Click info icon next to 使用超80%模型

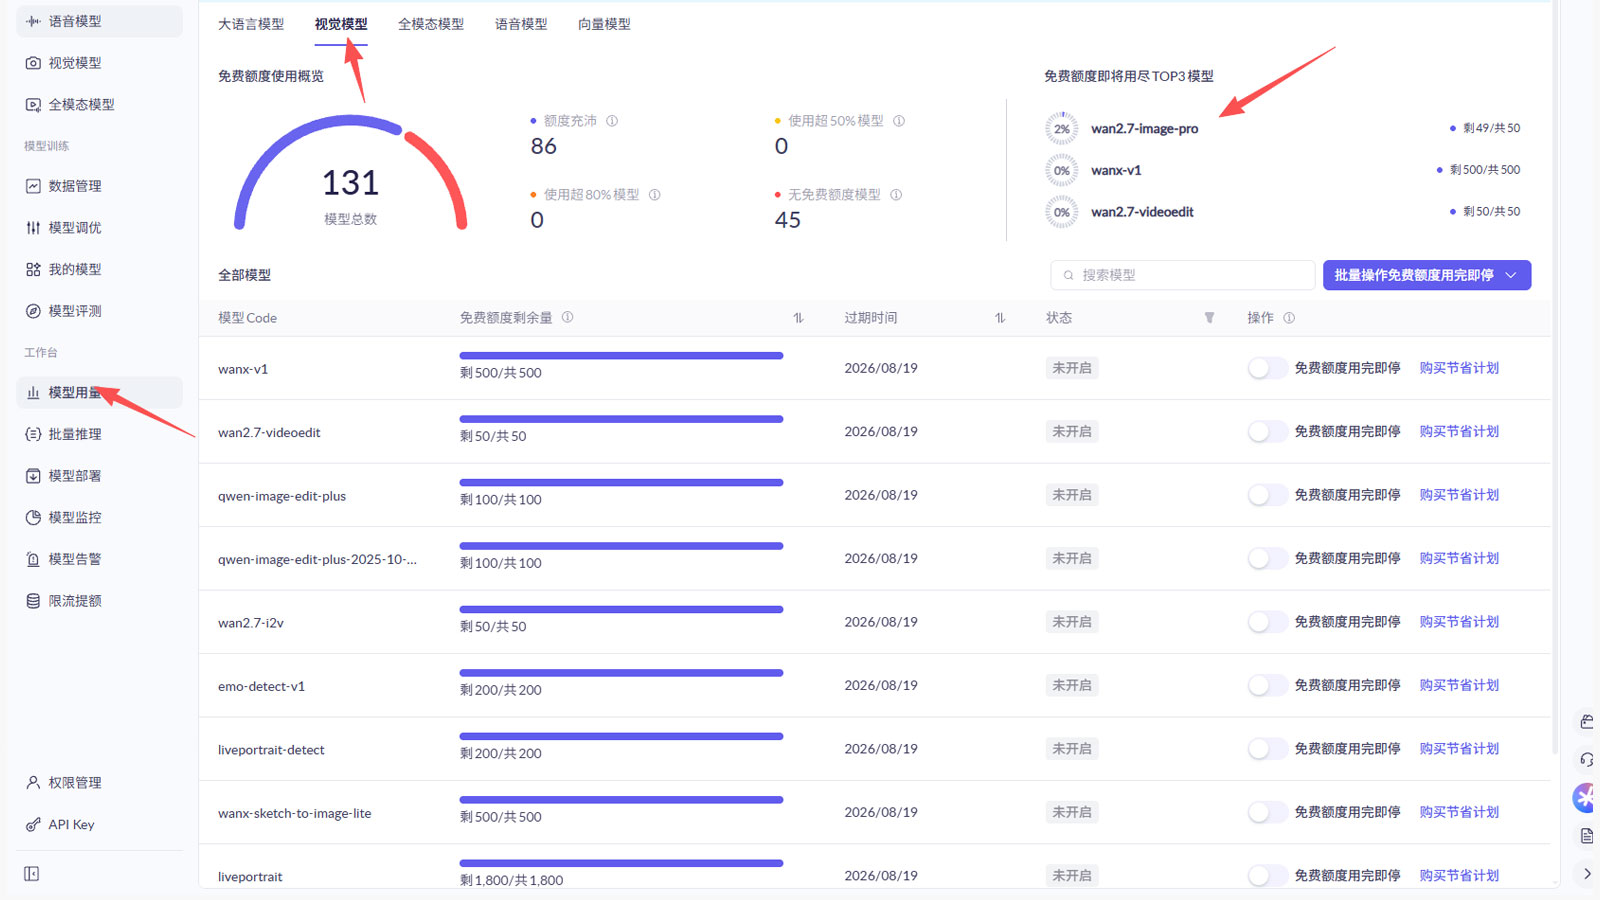tap(655, 195)
